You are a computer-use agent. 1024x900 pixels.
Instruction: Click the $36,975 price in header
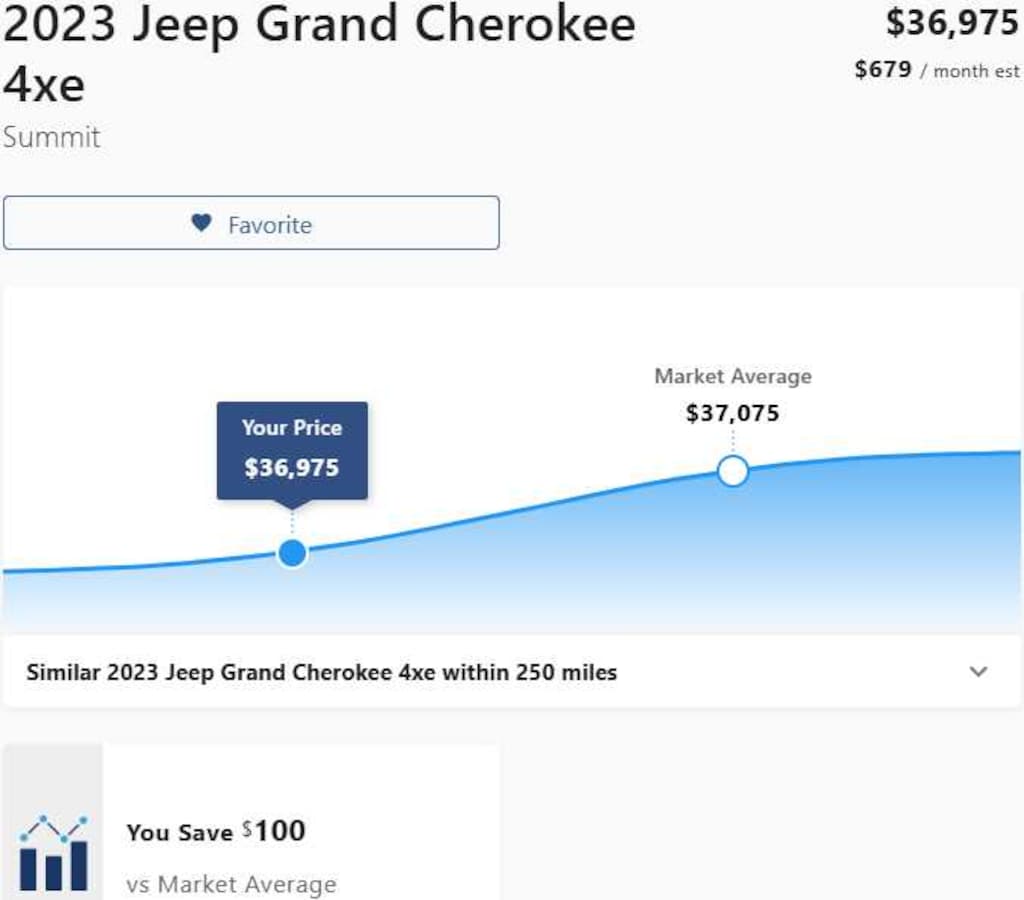952,23
